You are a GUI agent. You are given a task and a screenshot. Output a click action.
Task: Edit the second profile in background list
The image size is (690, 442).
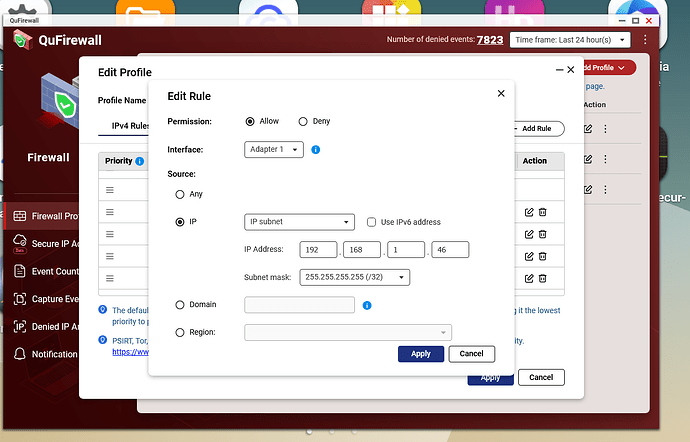(x=588, y=159)
